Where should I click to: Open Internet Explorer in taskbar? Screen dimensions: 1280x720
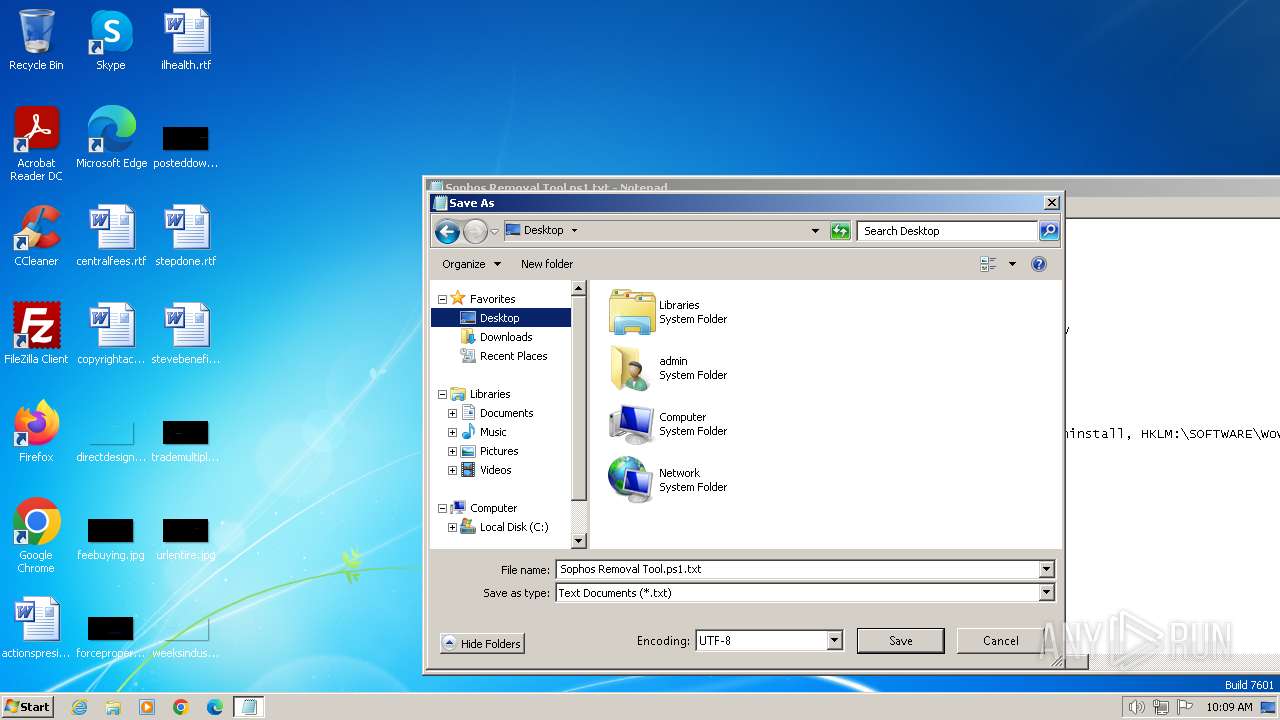79,707
